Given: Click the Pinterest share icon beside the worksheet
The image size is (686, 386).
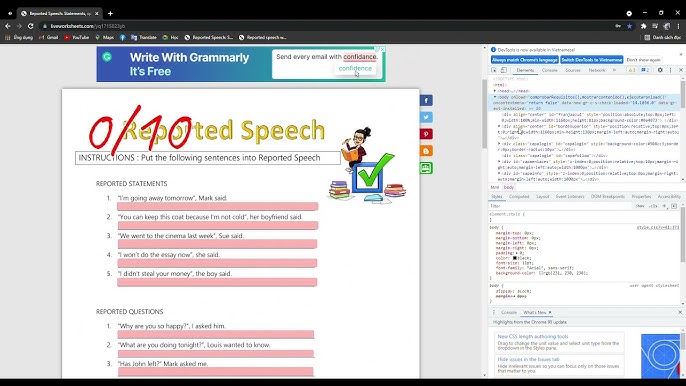Looking at the screenshot, I should [426, 134].
